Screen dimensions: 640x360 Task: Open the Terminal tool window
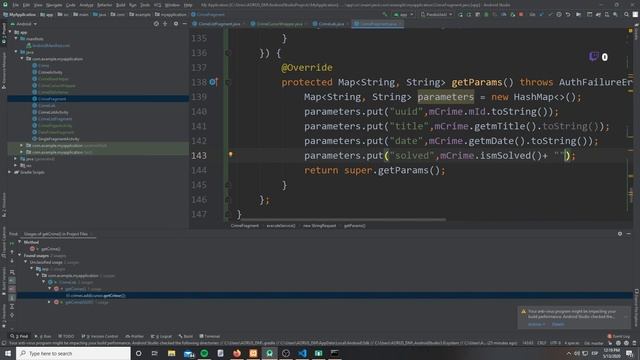point(210,336)
